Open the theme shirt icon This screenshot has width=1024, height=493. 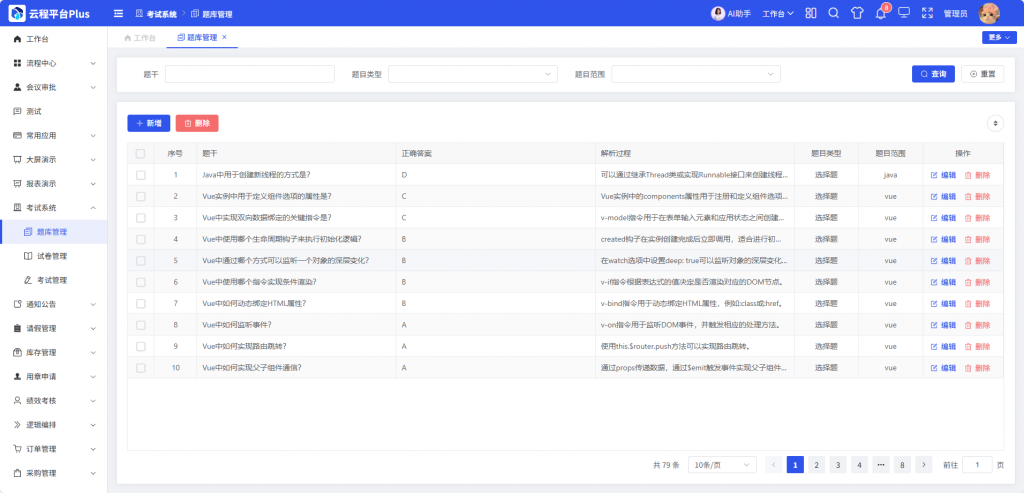click(x=857, y=13)
